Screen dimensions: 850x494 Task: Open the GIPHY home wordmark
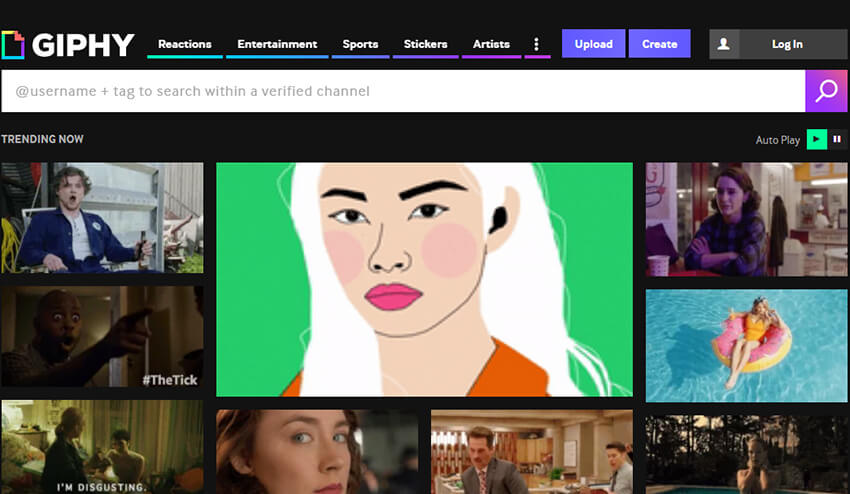[83, 45]
